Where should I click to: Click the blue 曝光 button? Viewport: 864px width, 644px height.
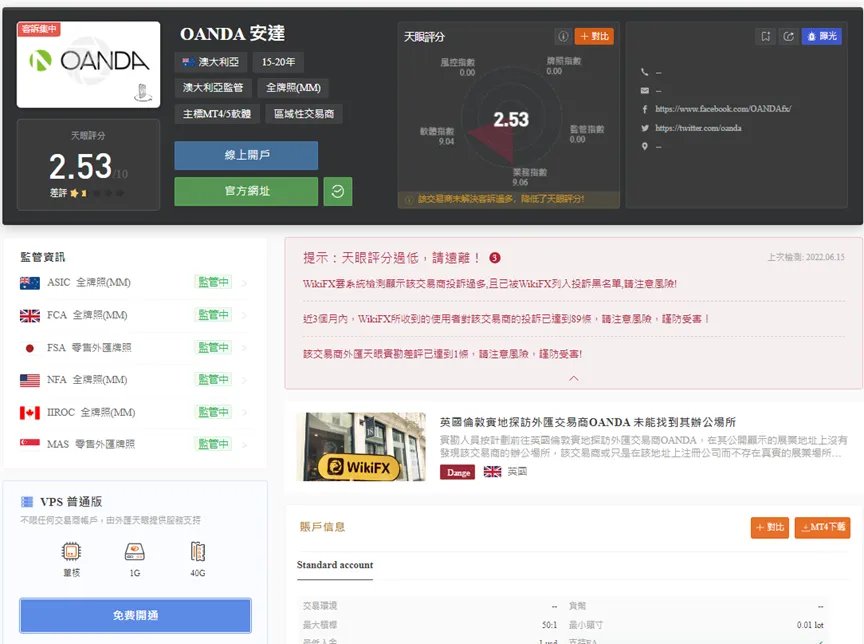[822, 36]
